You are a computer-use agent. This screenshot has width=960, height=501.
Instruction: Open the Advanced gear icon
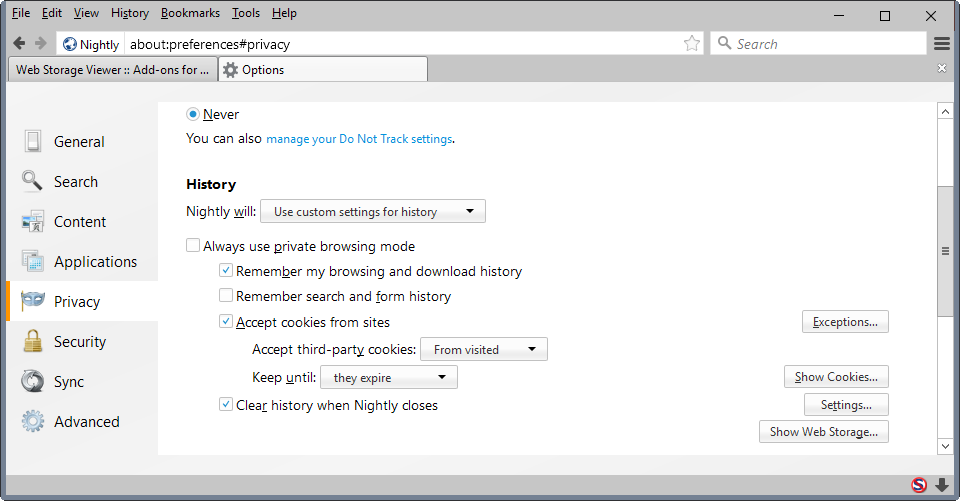click(x=32, y=421)
